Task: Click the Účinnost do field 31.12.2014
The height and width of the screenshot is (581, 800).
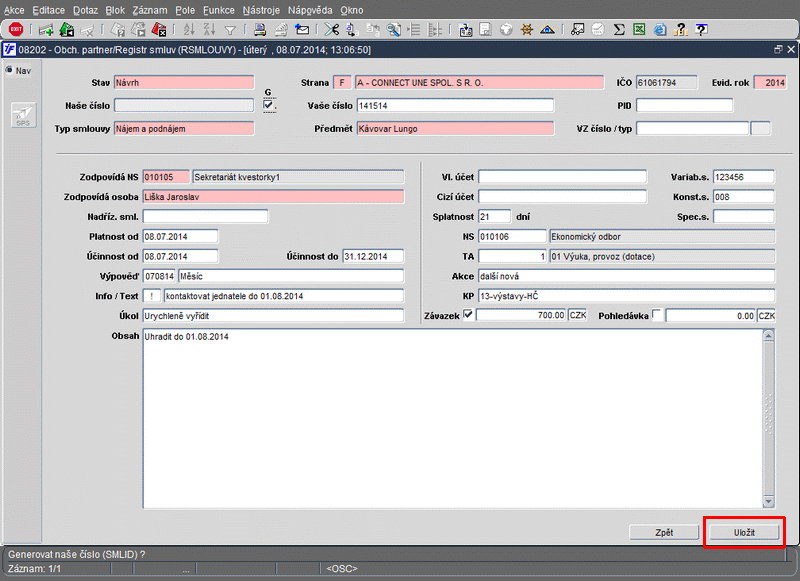Action: 373,257
